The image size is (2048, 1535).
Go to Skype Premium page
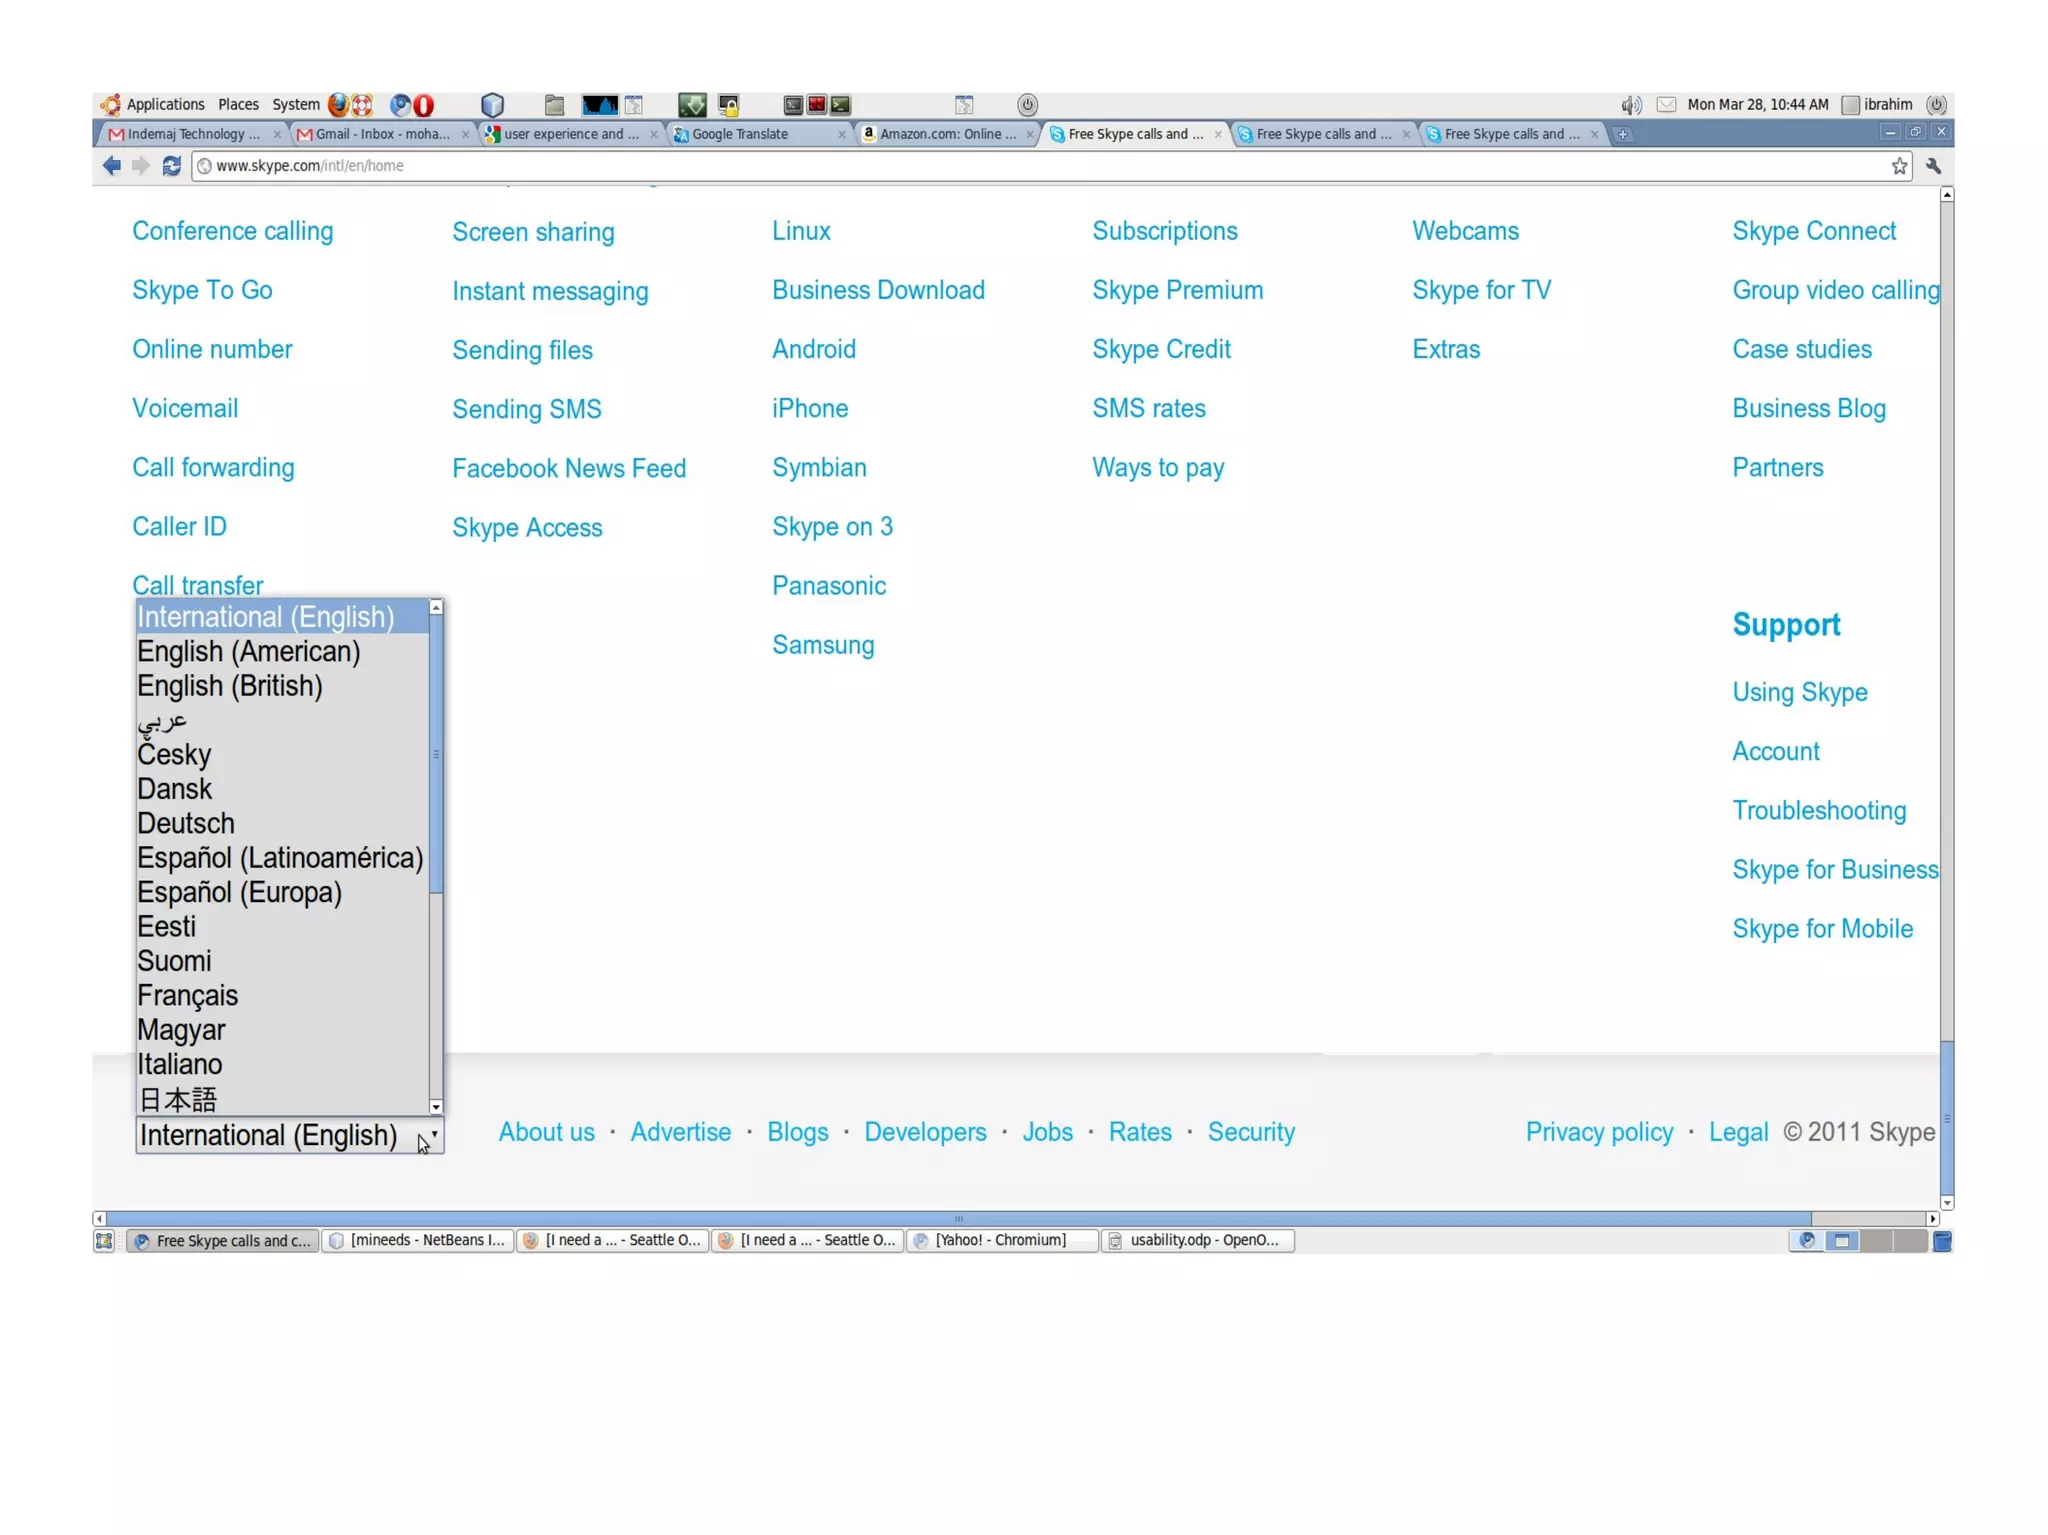click(x=1177, y=290)
